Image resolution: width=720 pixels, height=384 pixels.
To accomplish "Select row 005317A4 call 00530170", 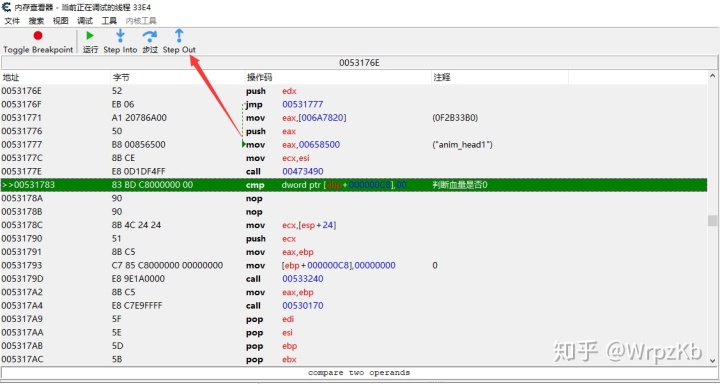I will click(x=354, y=305).
